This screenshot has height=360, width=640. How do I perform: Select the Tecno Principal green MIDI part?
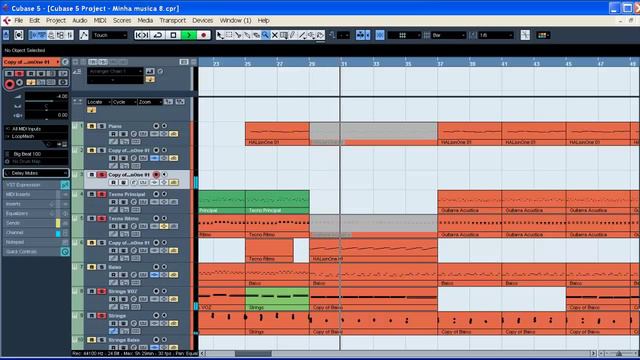tap(277, 202)
